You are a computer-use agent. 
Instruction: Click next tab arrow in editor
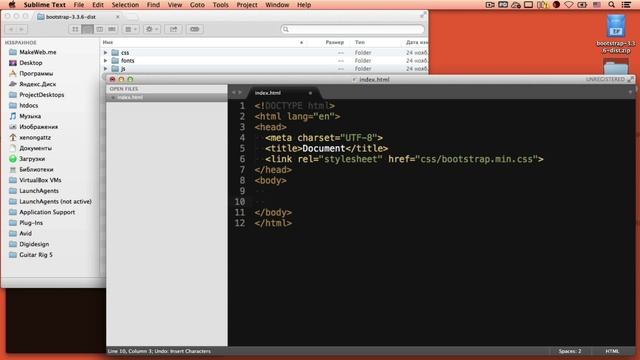tap(240, 93)
